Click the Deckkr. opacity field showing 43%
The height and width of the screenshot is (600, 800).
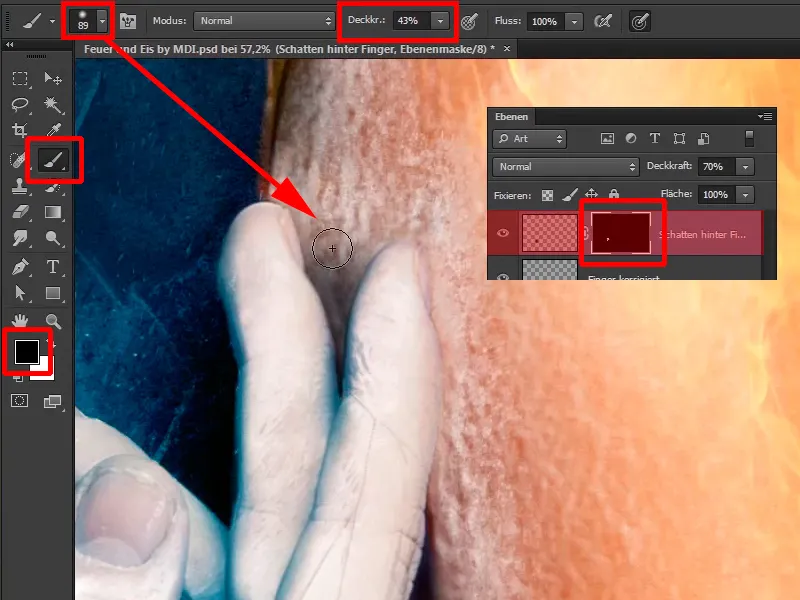411,21
